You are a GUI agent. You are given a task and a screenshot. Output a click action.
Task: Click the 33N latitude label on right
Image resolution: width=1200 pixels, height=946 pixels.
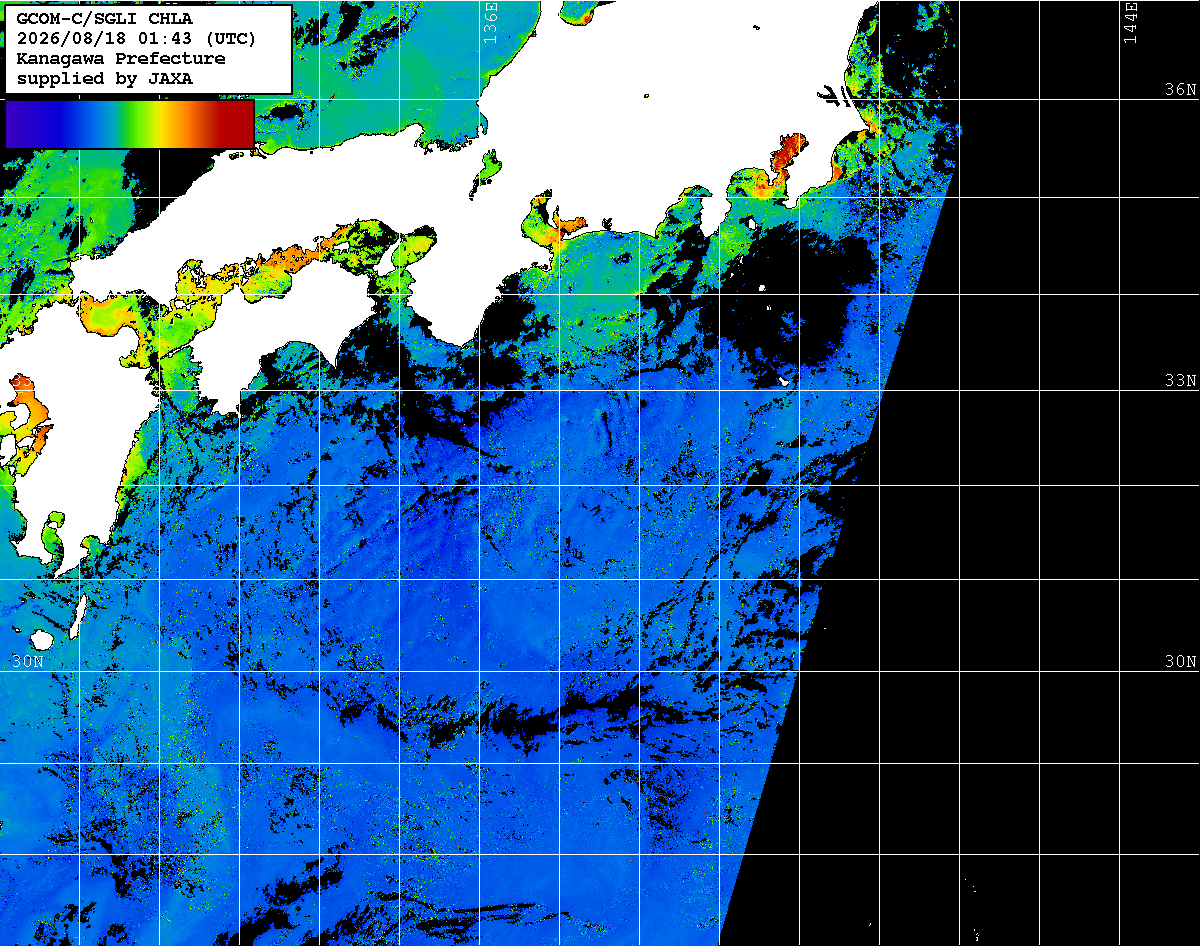1180,380
